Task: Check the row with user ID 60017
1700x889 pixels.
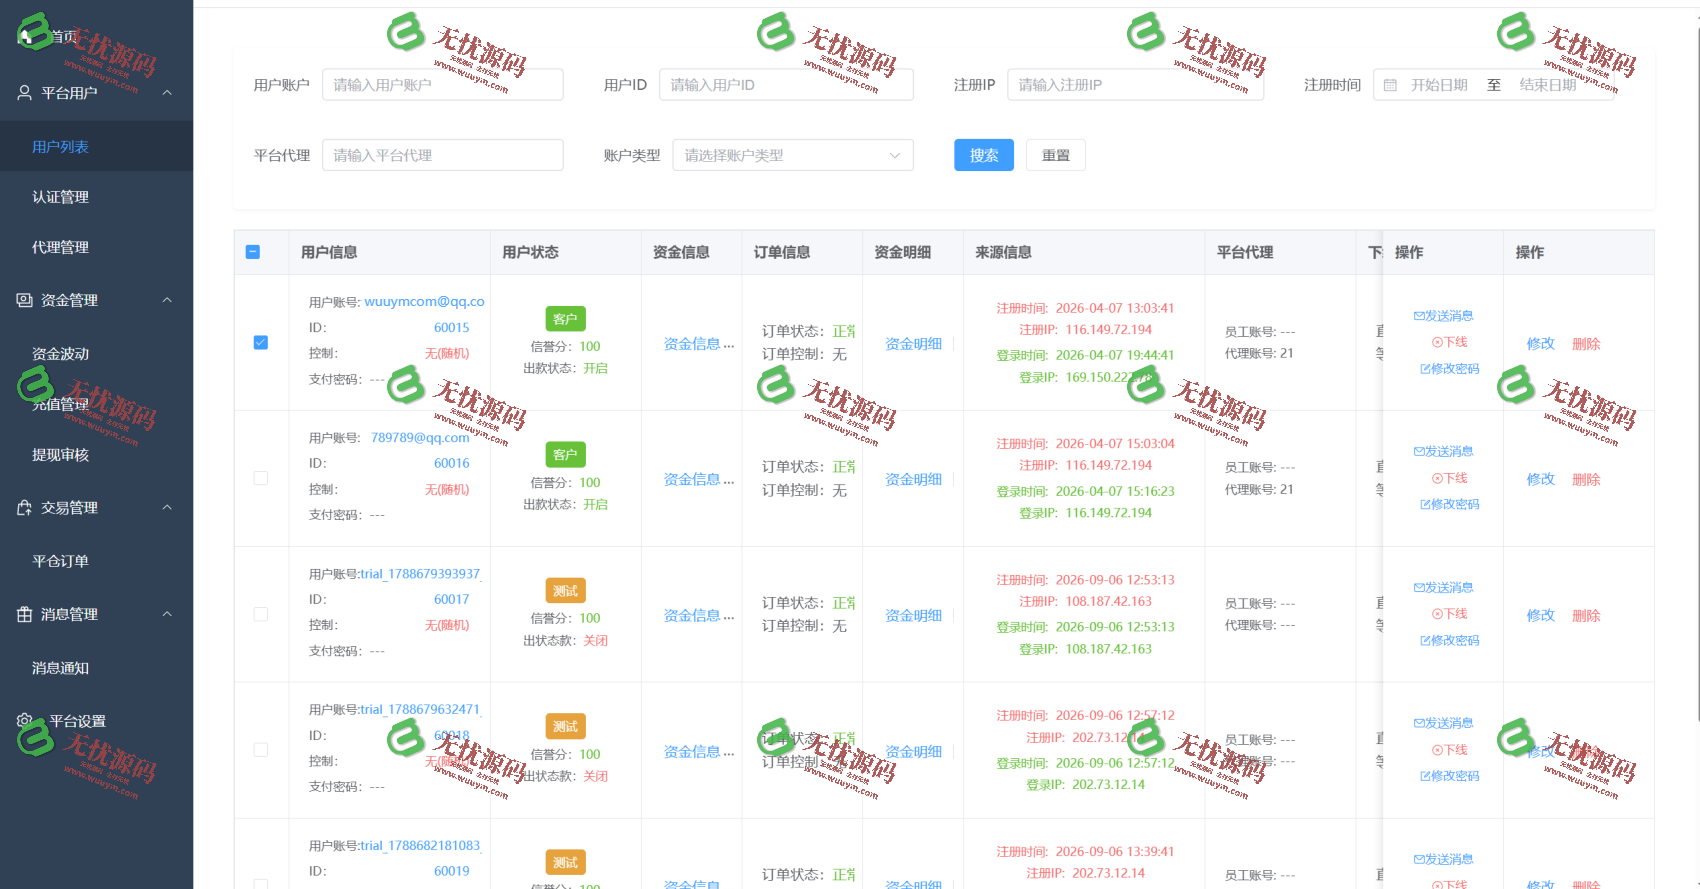Action: click(261, 614)
